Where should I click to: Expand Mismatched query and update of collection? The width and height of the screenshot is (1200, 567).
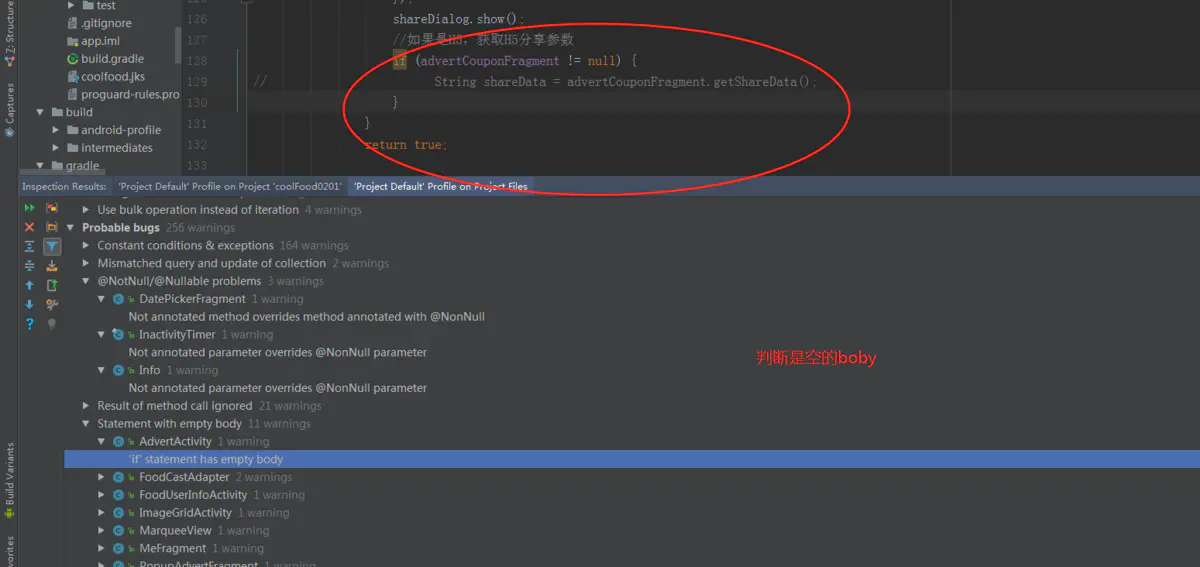pos(86,264)
